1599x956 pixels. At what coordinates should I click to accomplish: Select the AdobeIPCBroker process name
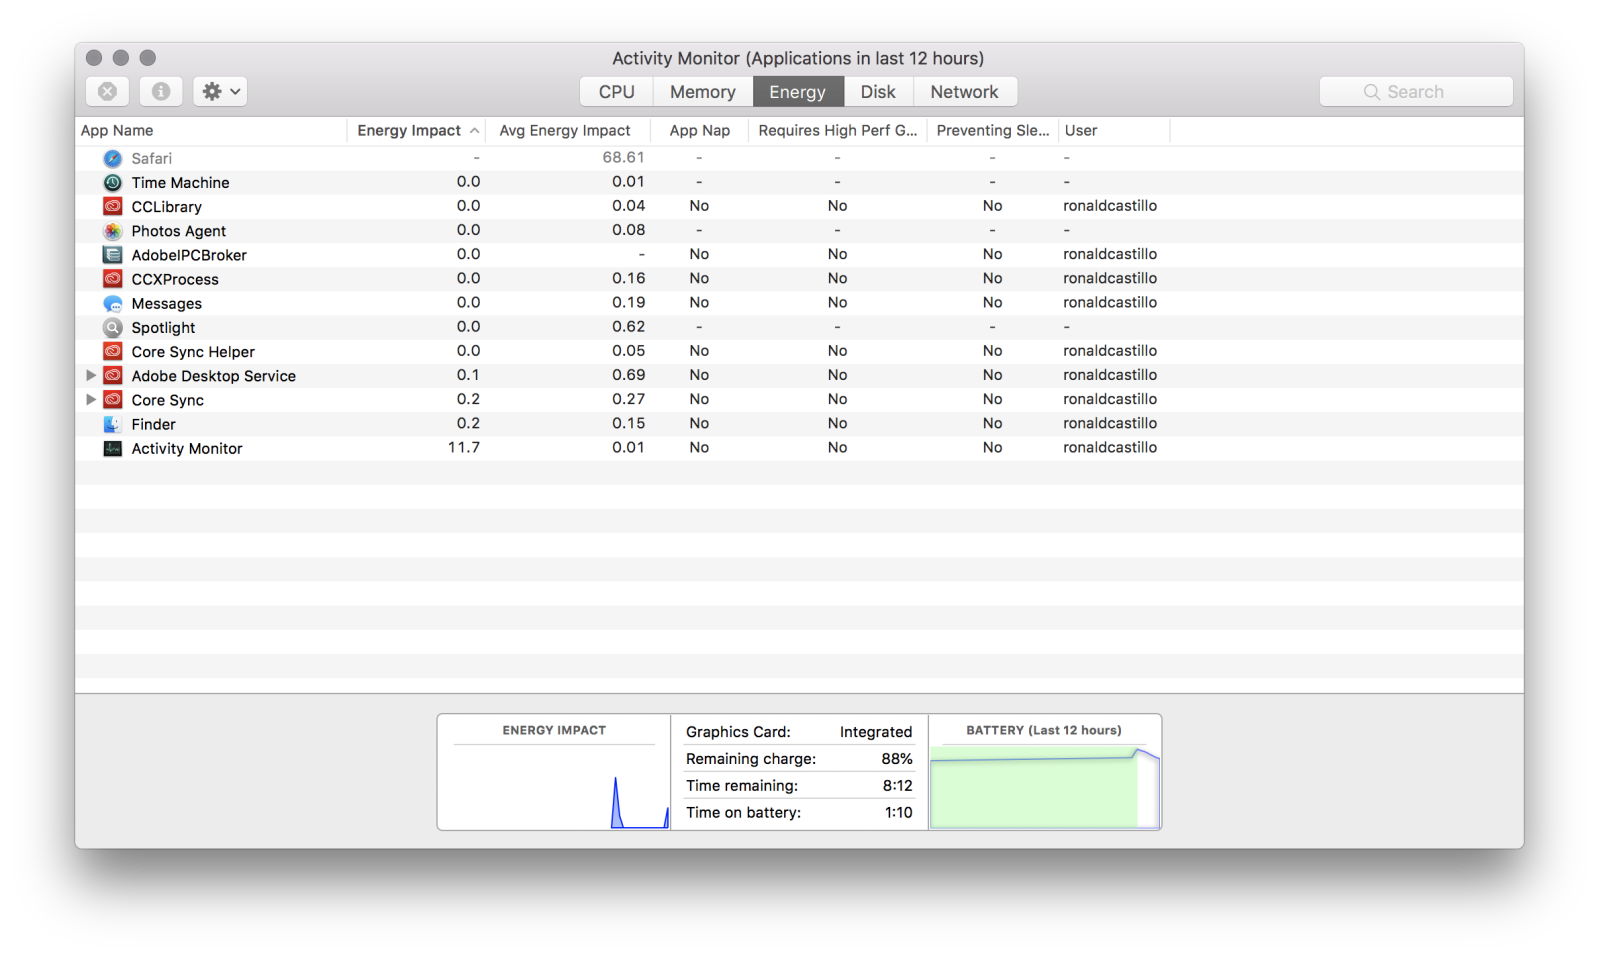pos(189,255)
